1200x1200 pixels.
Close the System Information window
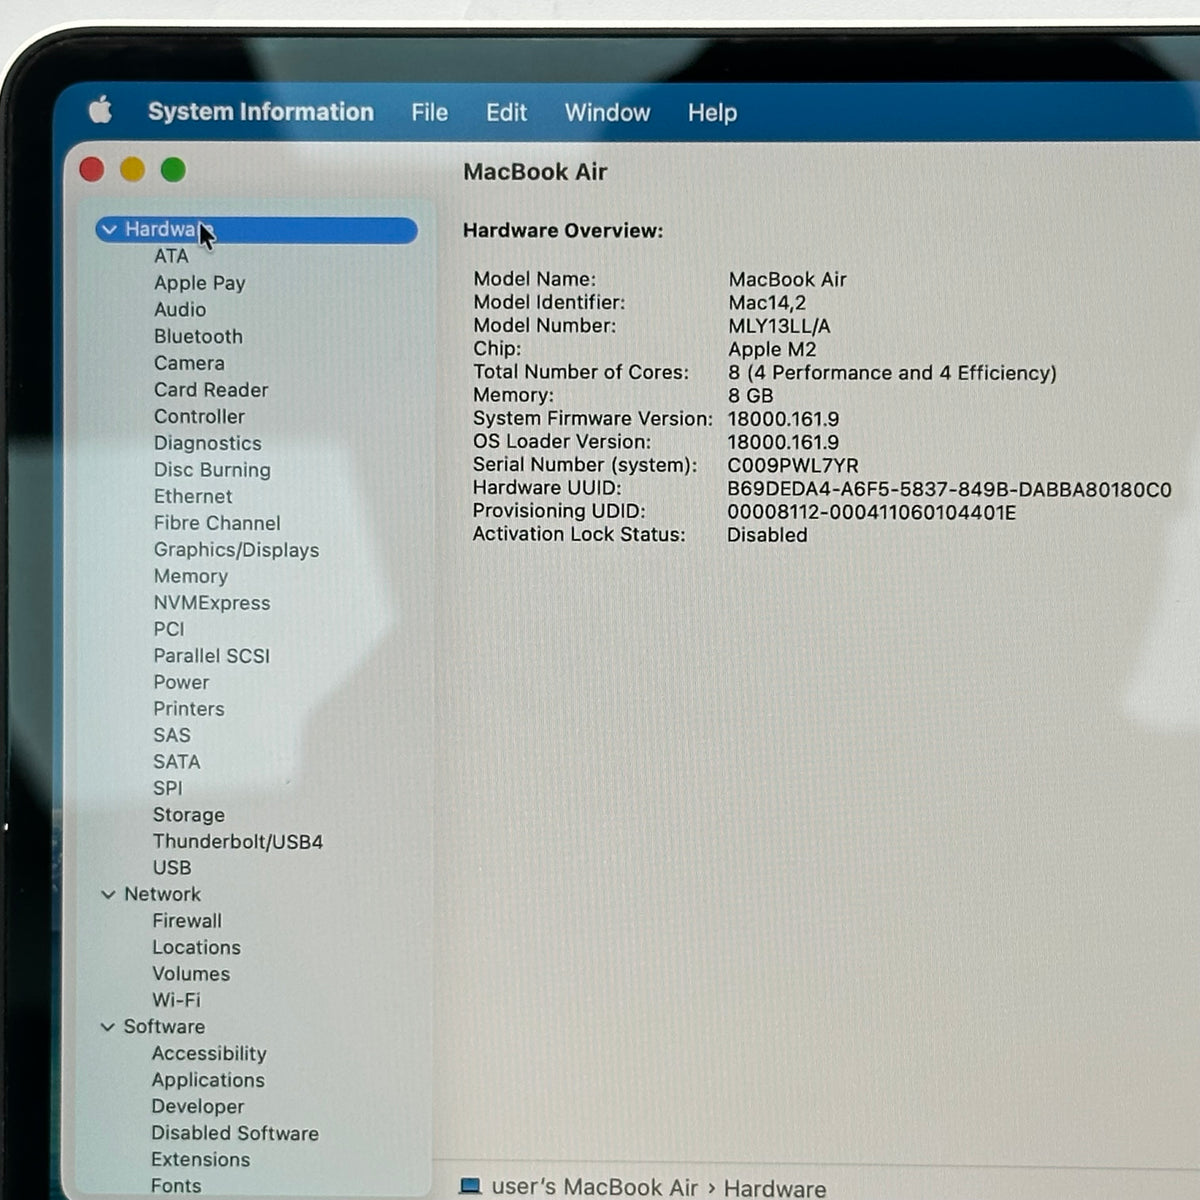(x=92, y=170)
